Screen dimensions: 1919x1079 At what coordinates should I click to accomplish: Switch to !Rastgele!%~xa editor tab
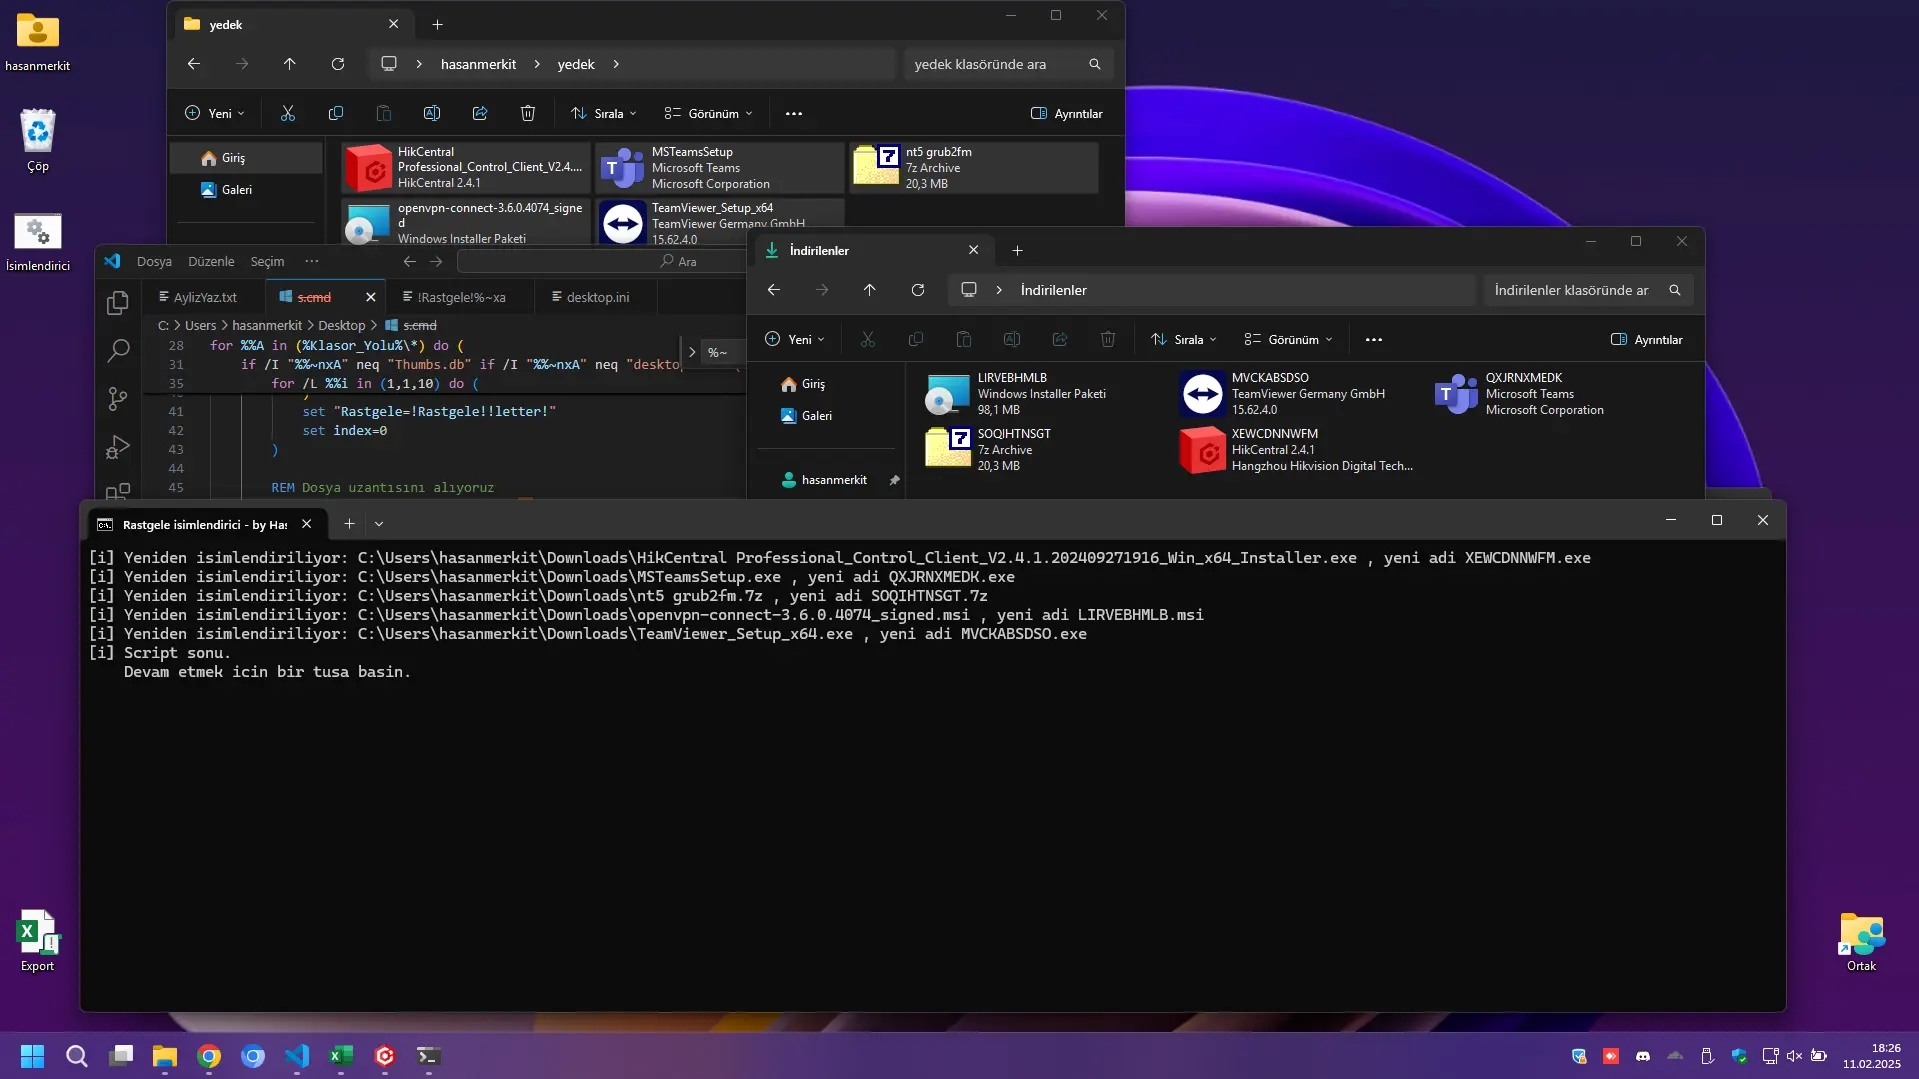460,297
